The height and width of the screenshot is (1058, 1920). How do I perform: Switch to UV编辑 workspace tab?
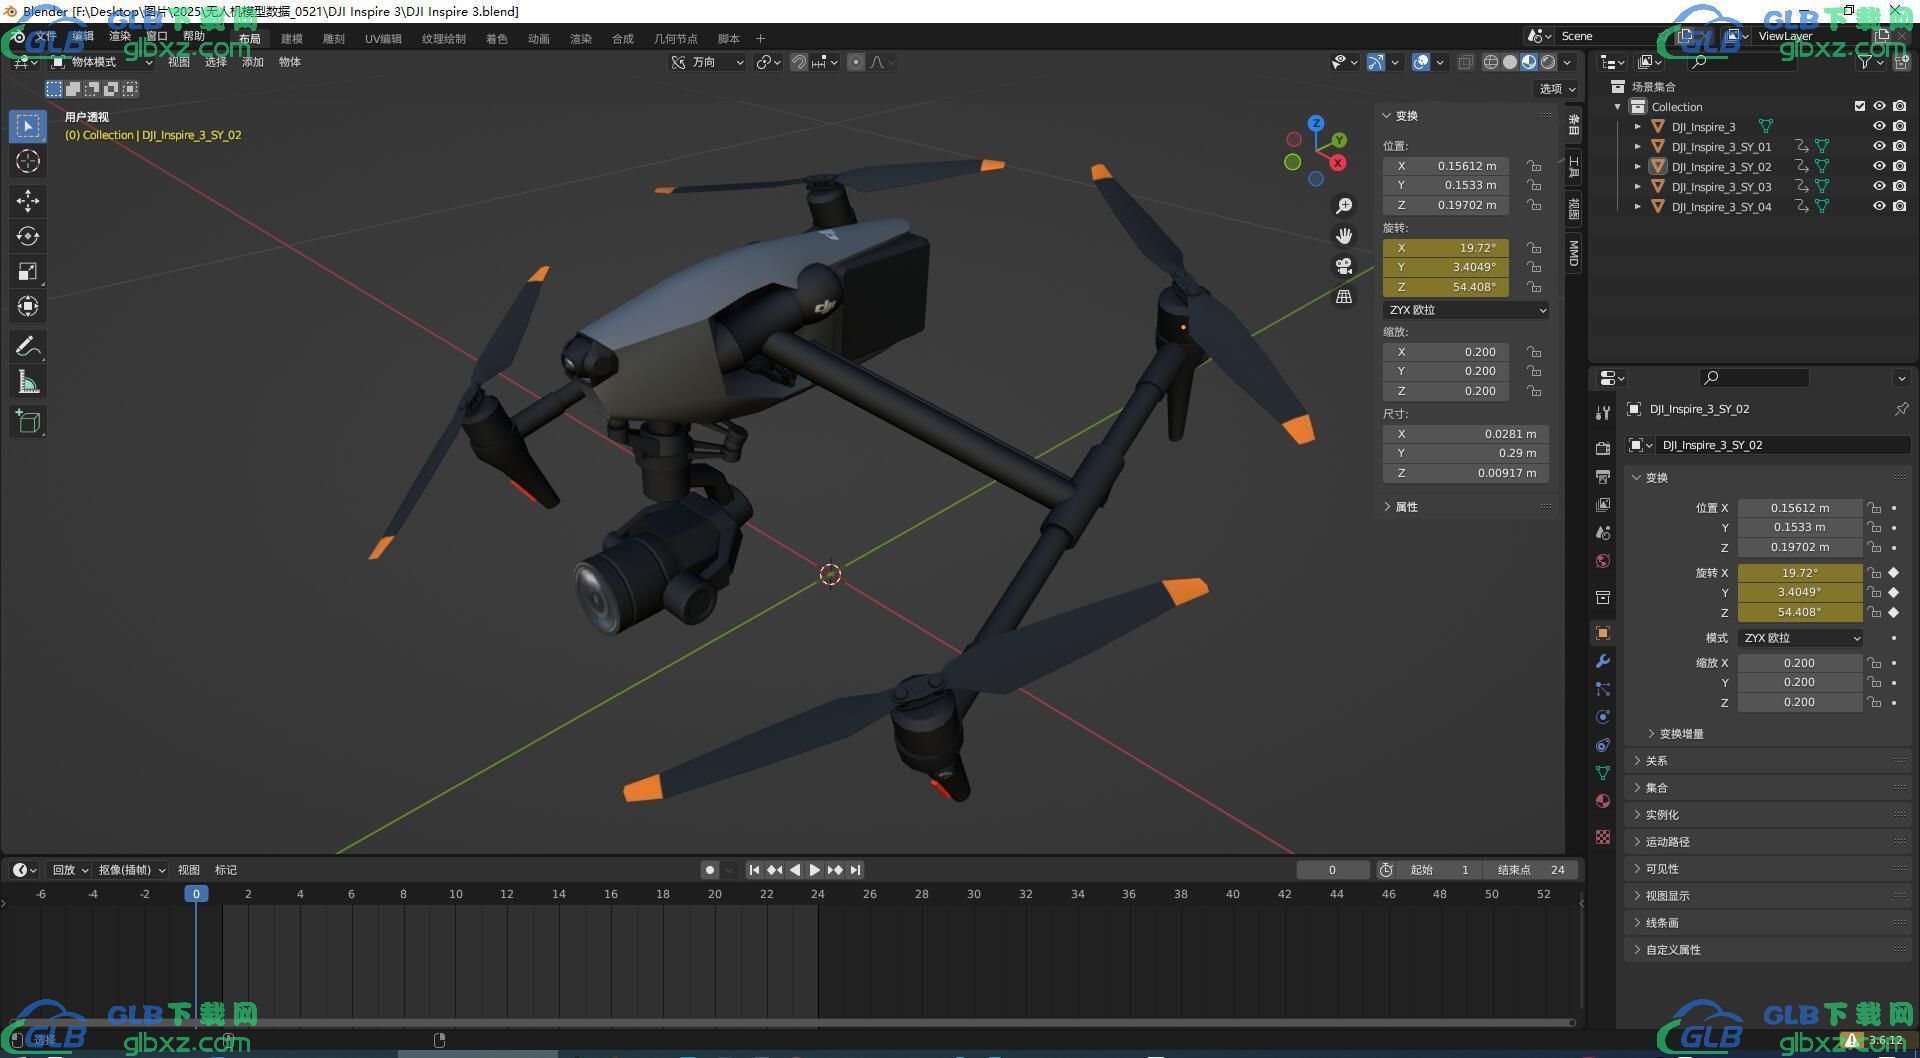(x=383, y=39)
